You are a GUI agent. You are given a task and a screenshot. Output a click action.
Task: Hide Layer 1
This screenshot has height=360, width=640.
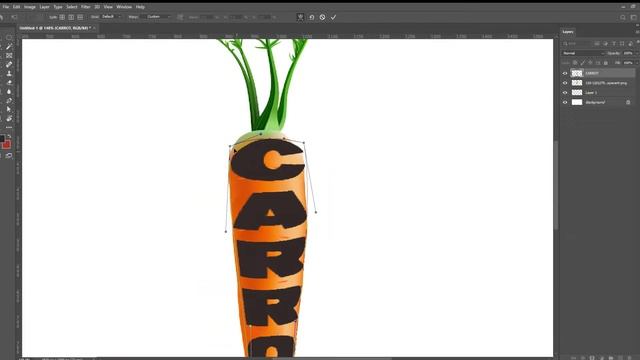pyautogui.click(x=565, y=93)
